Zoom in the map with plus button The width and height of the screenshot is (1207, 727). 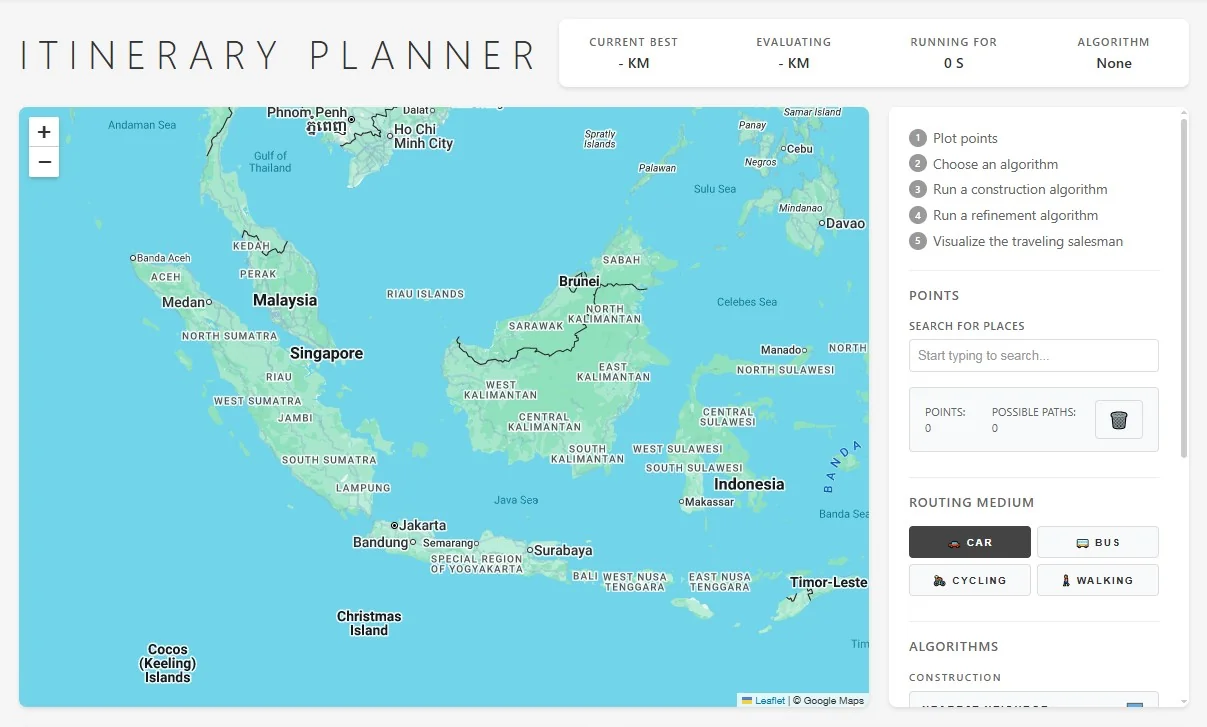44,132
